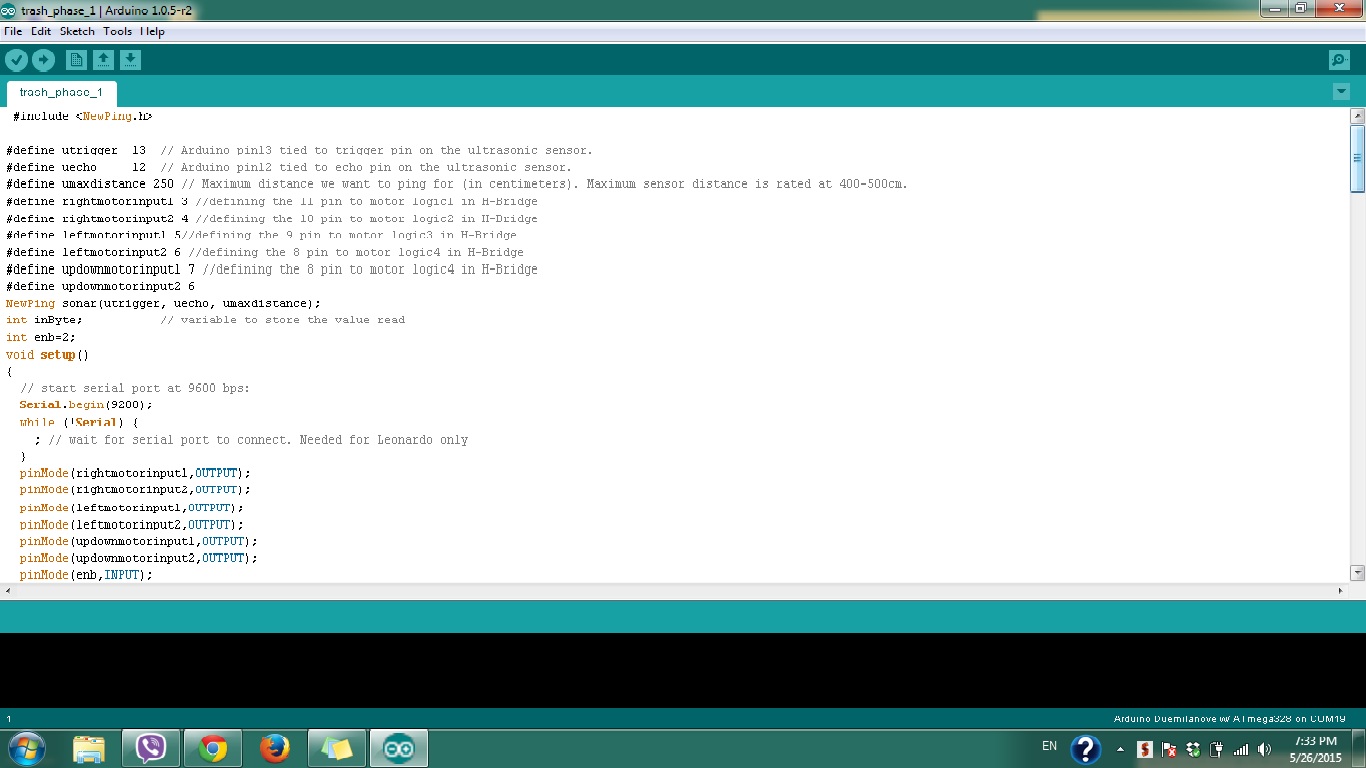
Task: Click the 'void setup()' line
Action: click(48, 355)
